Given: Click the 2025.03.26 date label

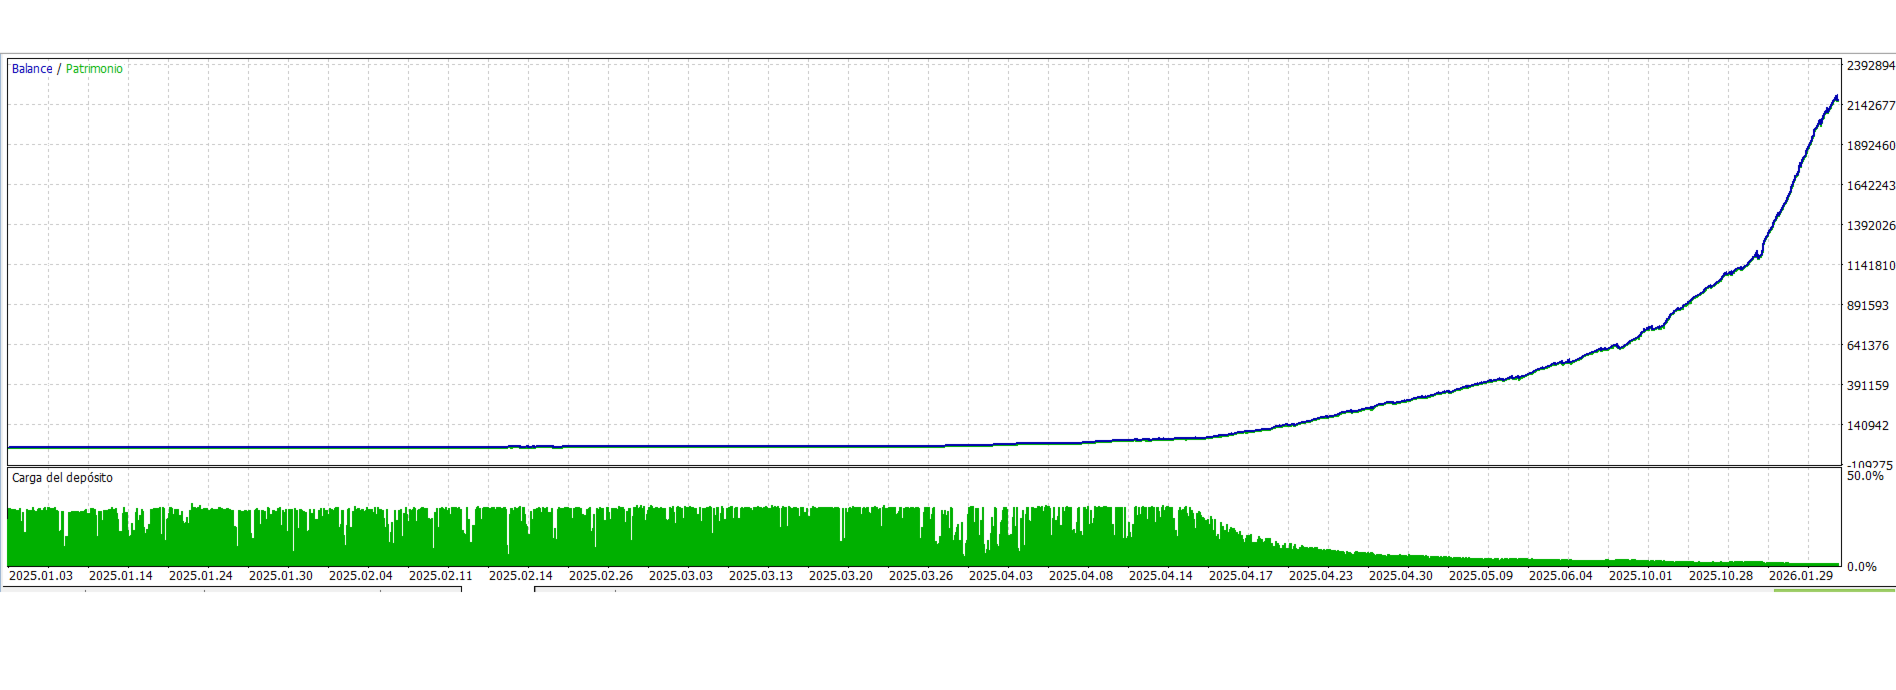Looking at the screenshot, I should 921,576.
